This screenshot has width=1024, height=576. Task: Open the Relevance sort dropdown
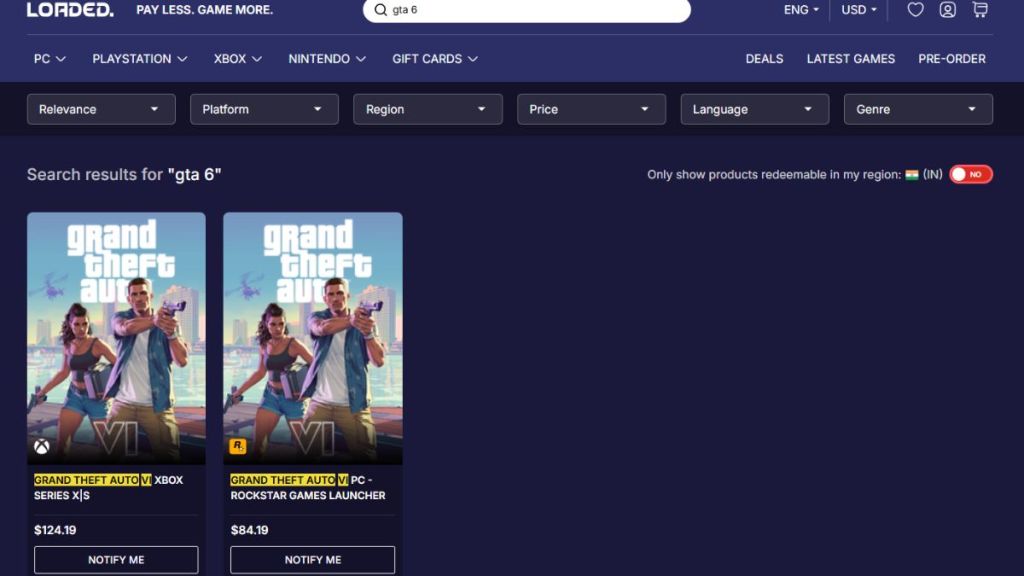point(100,109)
